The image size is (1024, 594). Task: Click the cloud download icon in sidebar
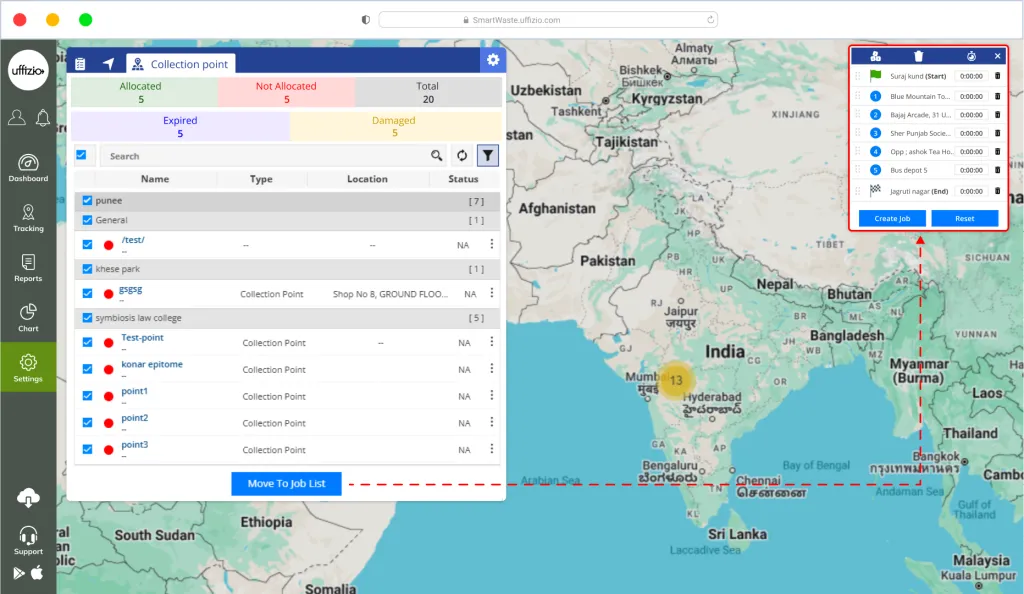tap(28, 498)
